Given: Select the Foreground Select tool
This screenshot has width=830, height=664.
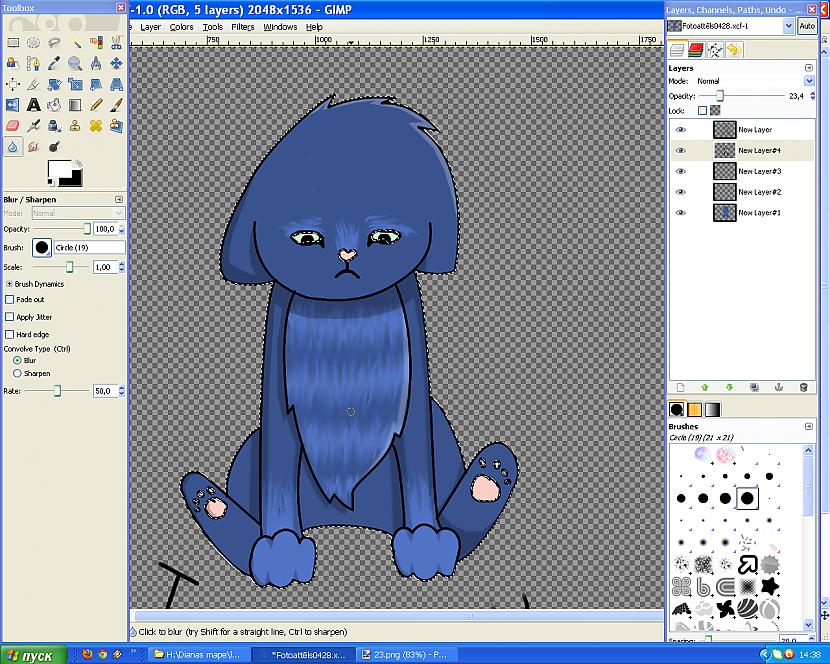Looking at the screenshot, I should tap(13, 64).
